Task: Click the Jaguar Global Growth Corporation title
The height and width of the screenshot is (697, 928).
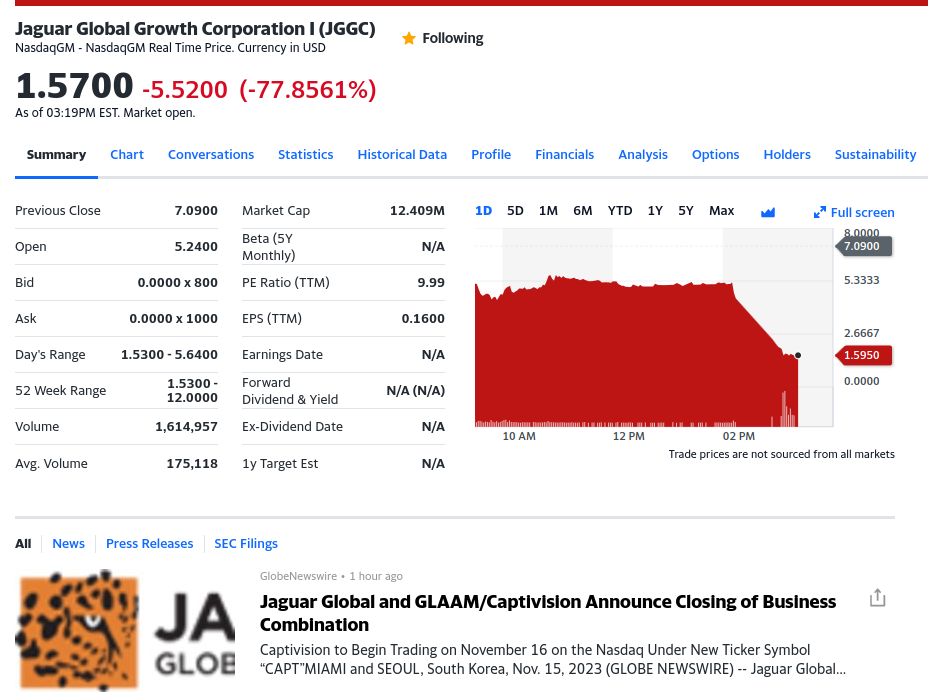Action: tap(195, 28)
